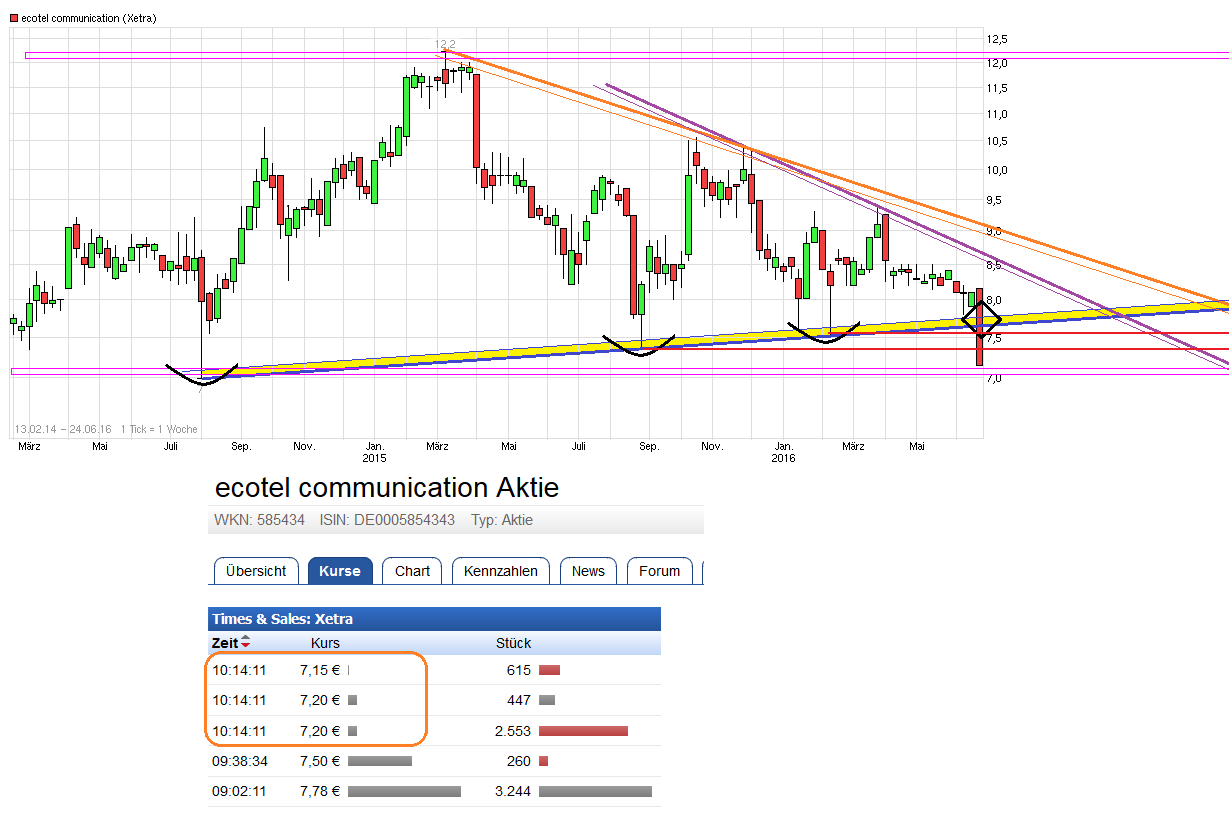The height and width of the screenshot is (823, 1229).
Task: Click the red volume bar beside 2.553
Action: [x=583, y=731]
